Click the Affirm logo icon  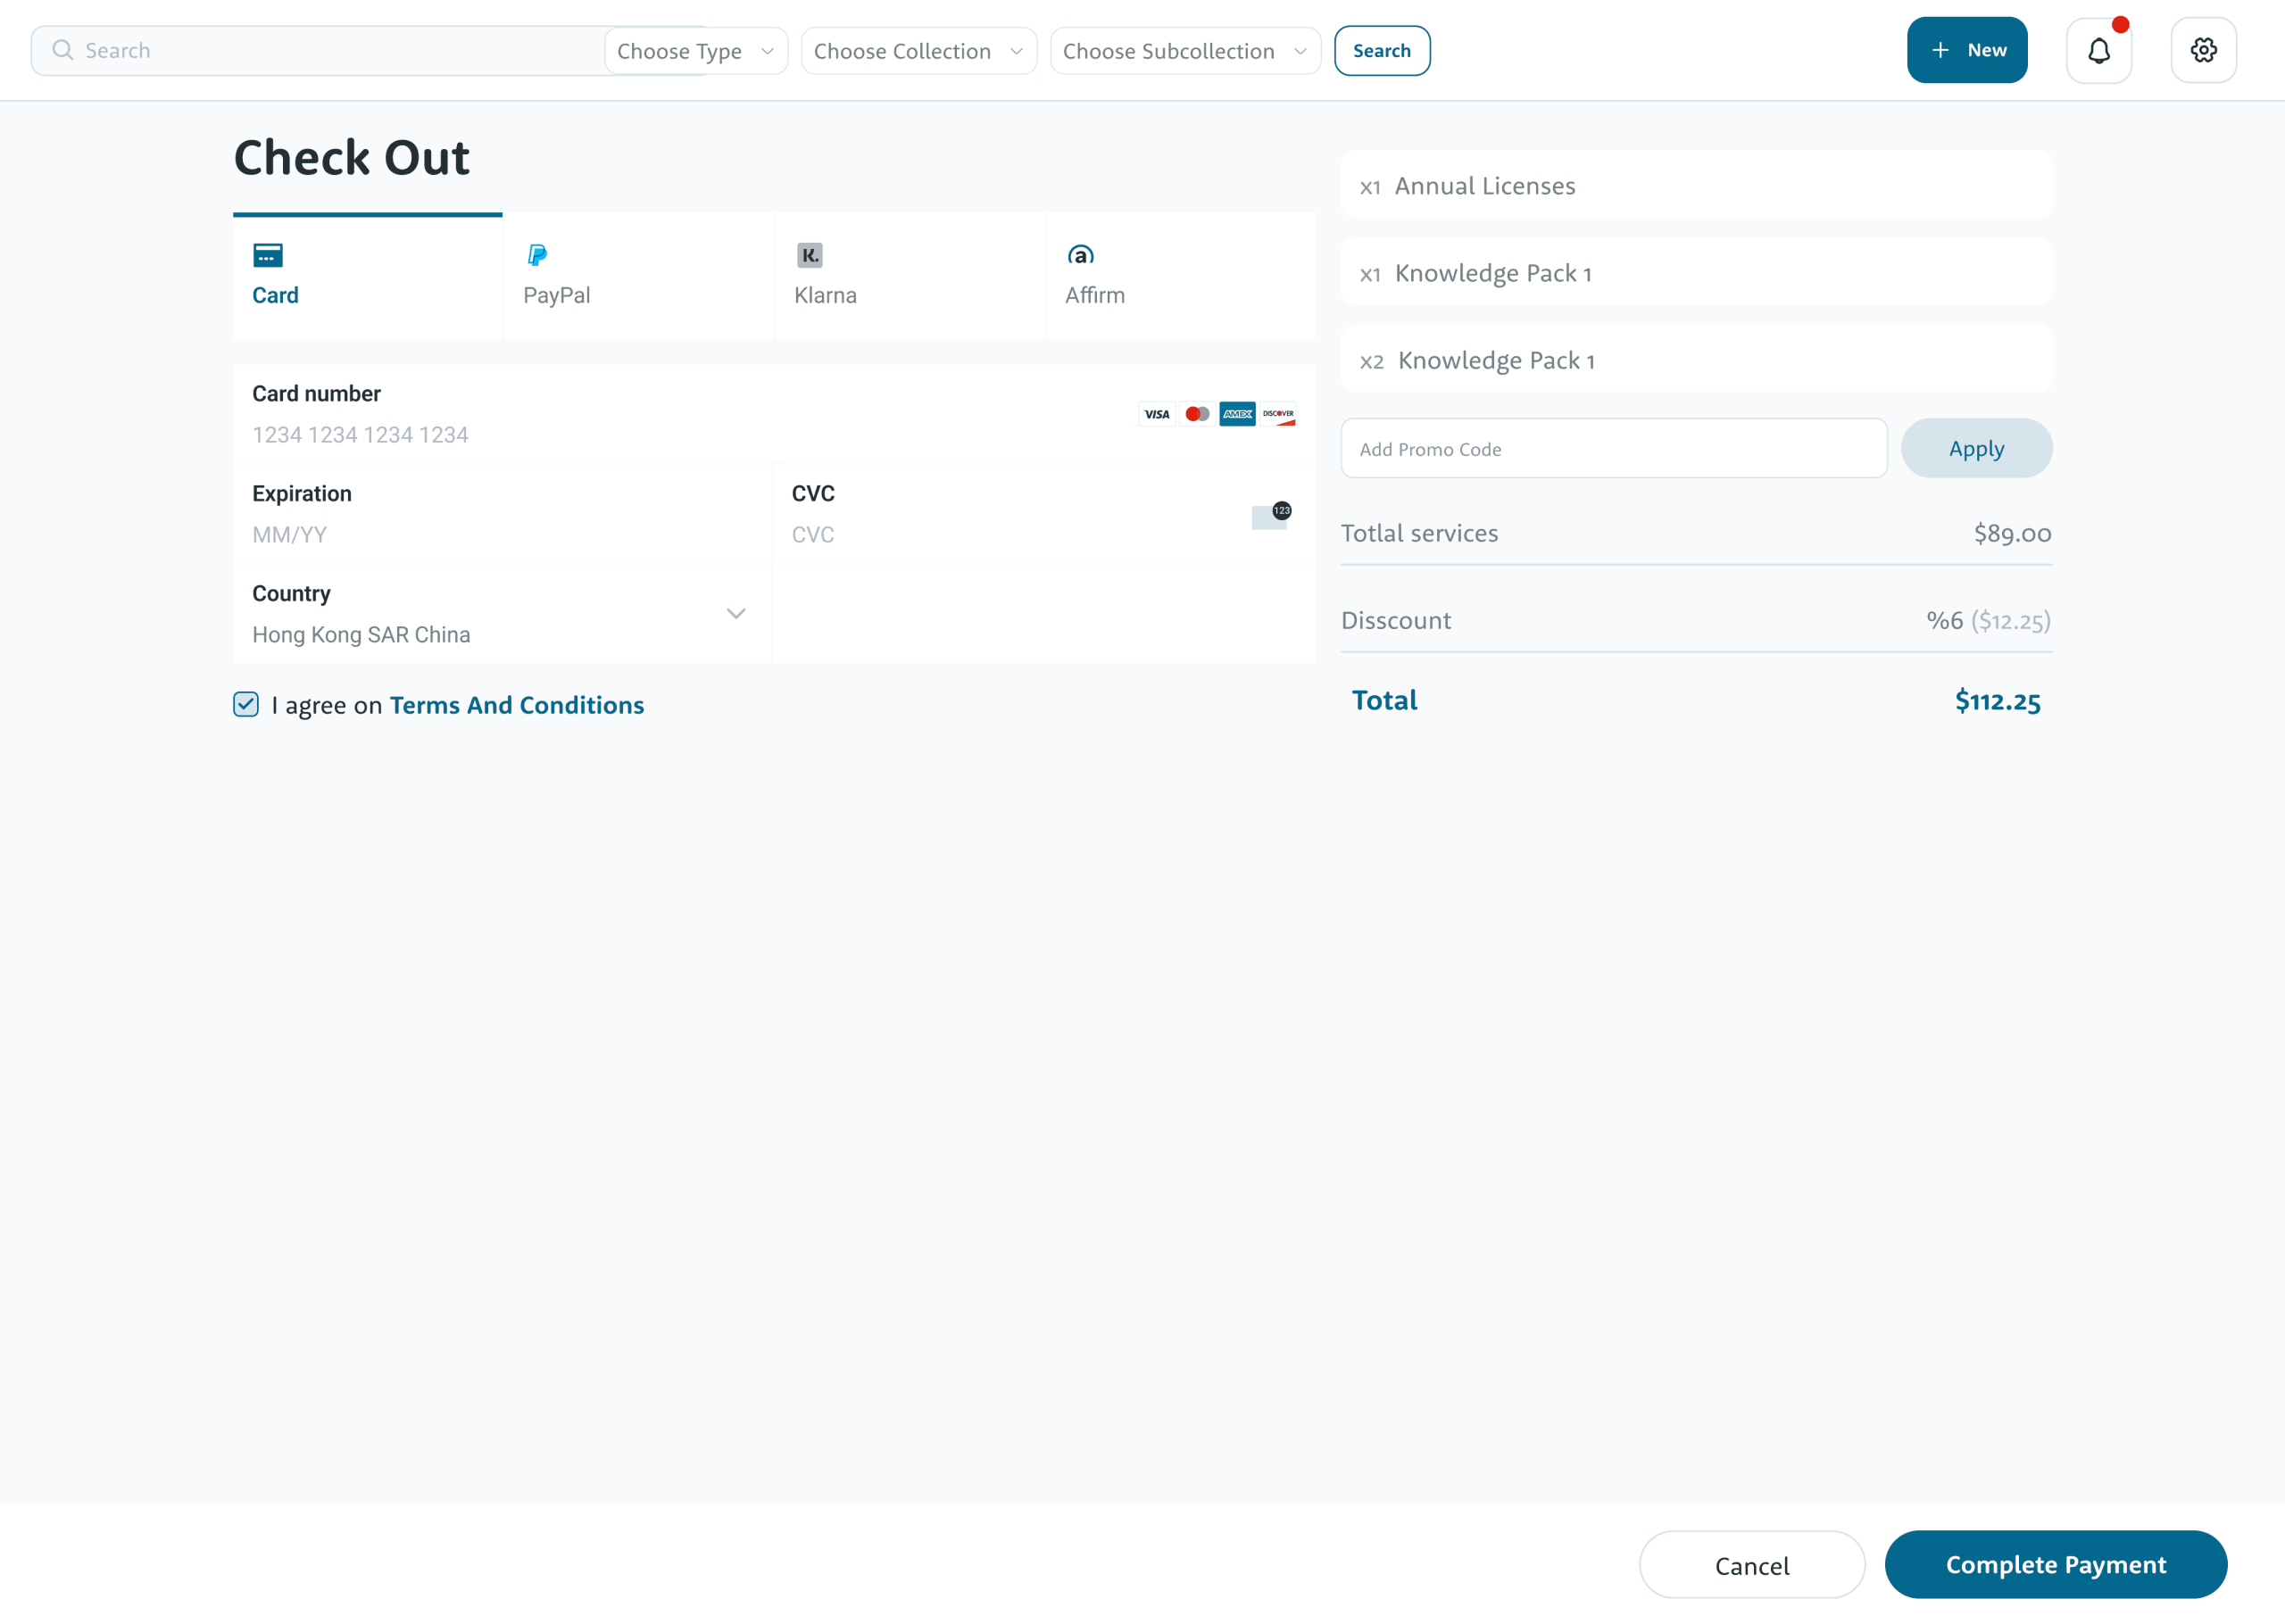(1080, 255)
